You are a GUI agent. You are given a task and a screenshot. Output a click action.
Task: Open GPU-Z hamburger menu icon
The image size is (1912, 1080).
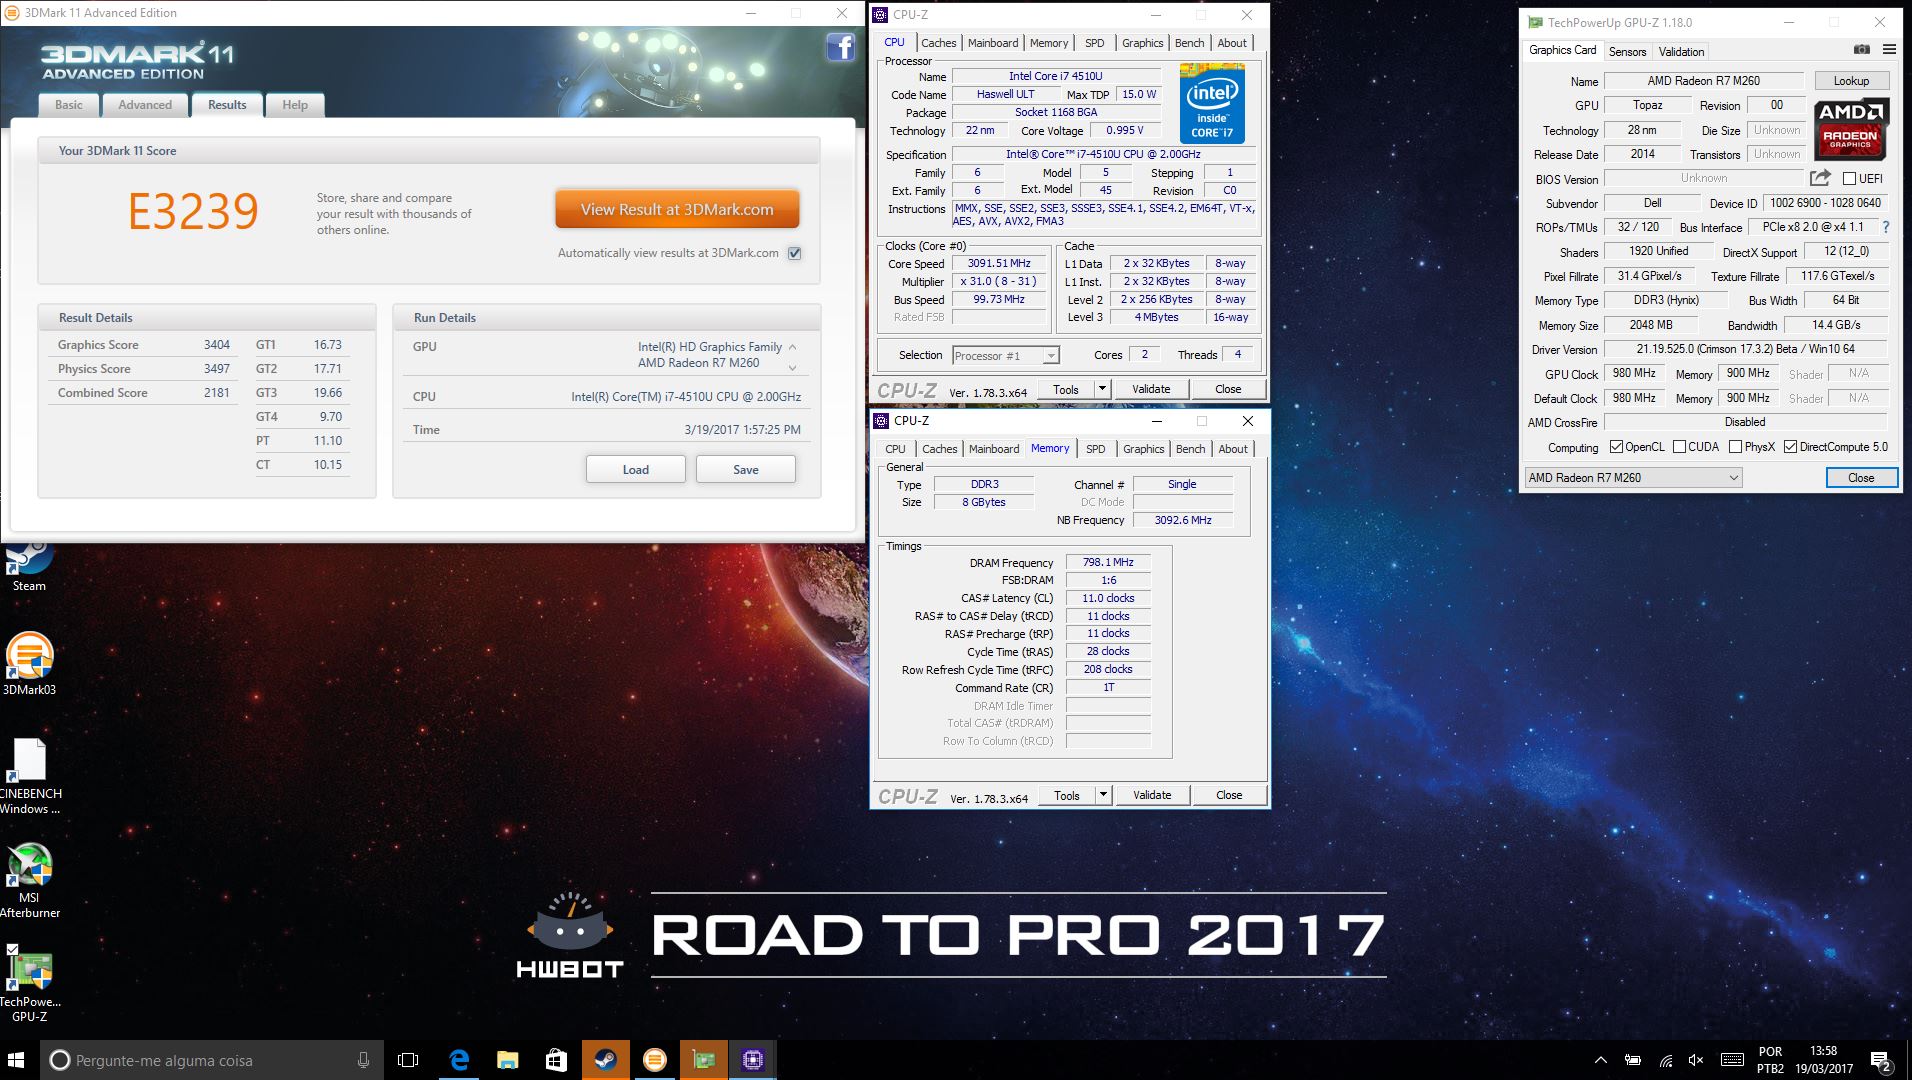(x=1889, y=50)
